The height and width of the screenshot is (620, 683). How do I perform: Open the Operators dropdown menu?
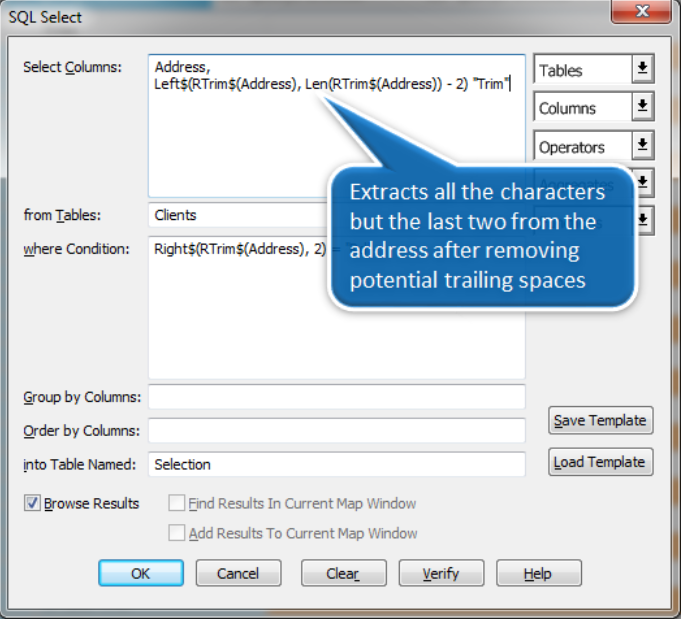[643, 146]
